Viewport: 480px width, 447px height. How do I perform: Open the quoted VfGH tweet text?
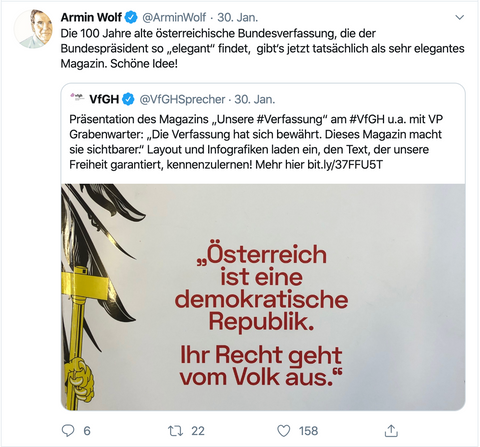click(x=256, y=142)
